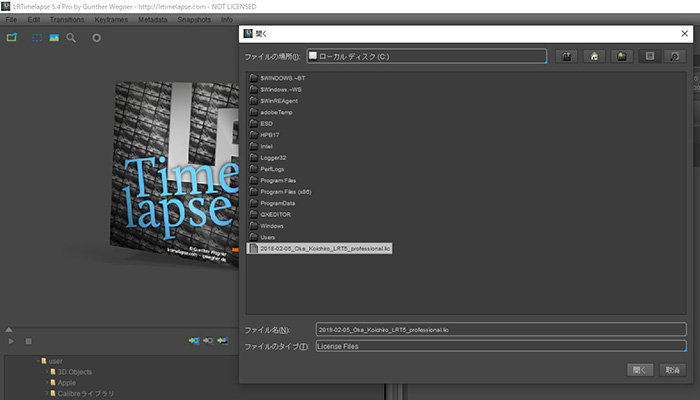Select Apple in the folder tree

pos(63,383)
